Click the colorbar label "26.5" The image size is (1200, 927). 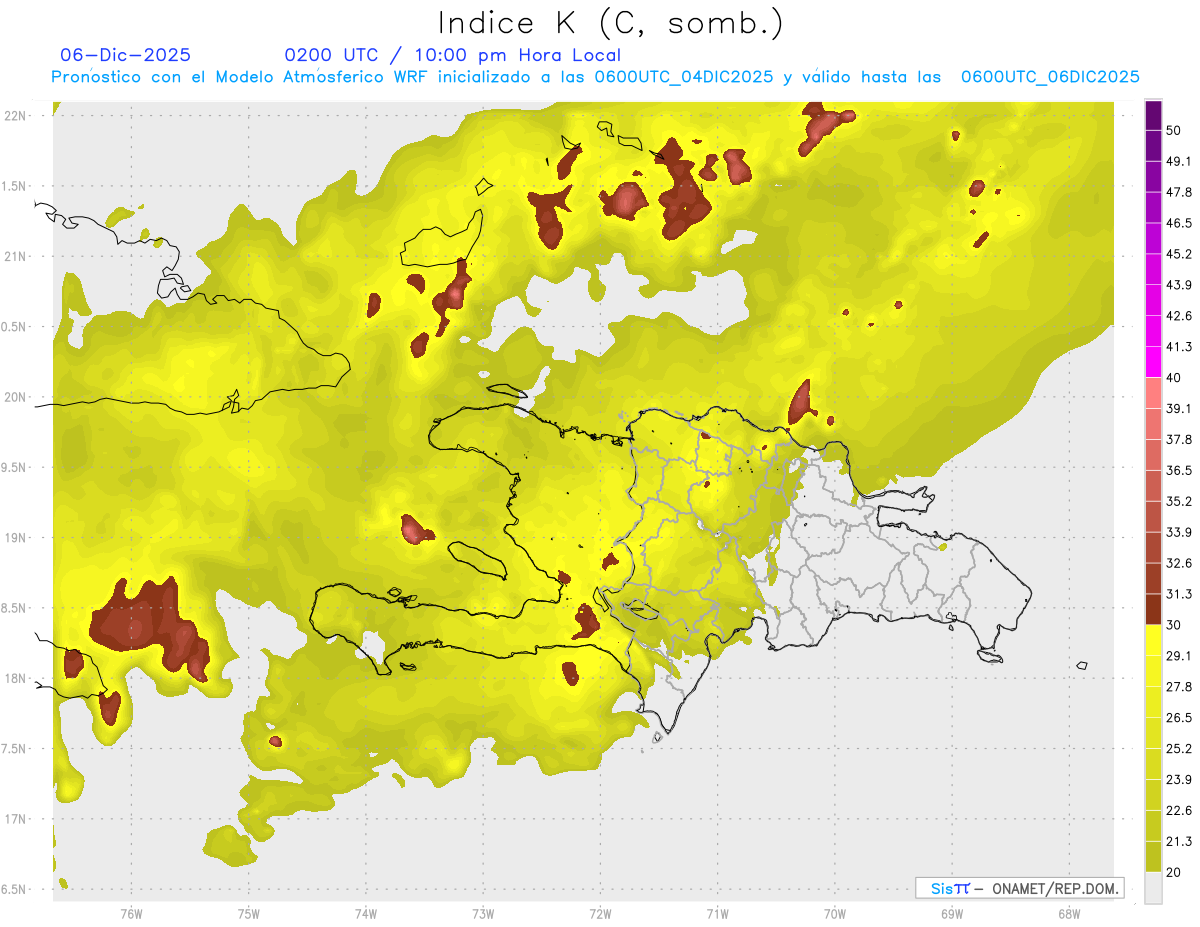tap(1178, 718)
